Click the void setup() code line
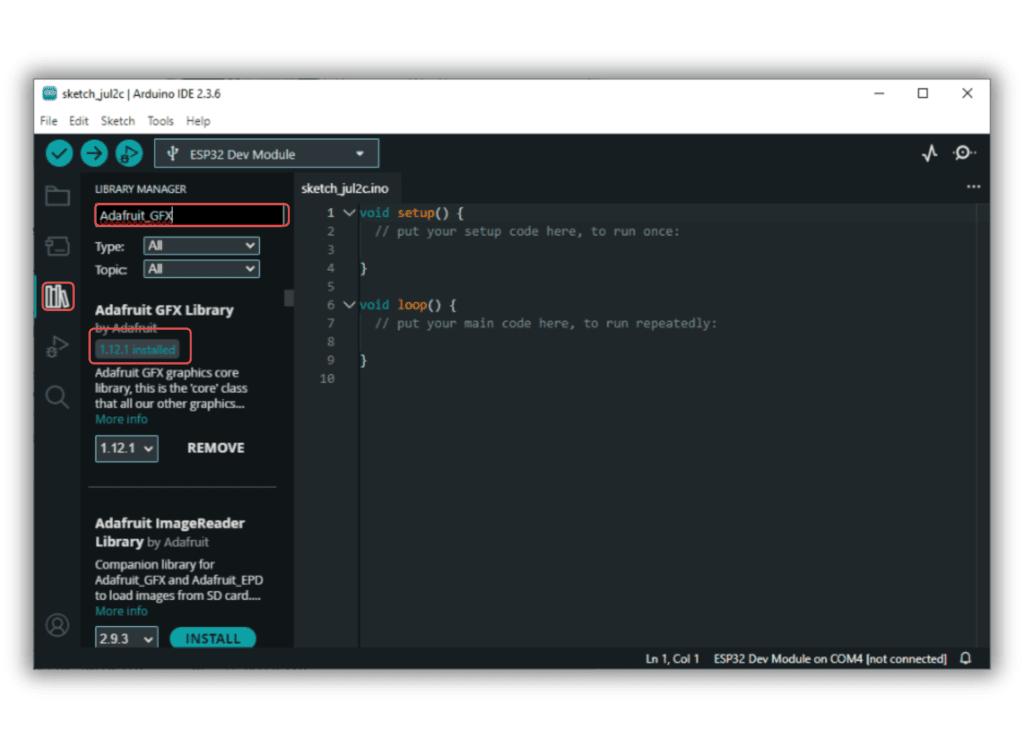1024x748 pixels. (x=411, y=213)
